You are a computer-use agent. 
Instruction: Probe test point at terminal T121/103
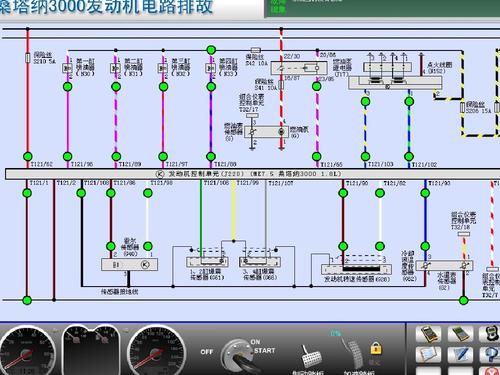click(x=365, y=156)
